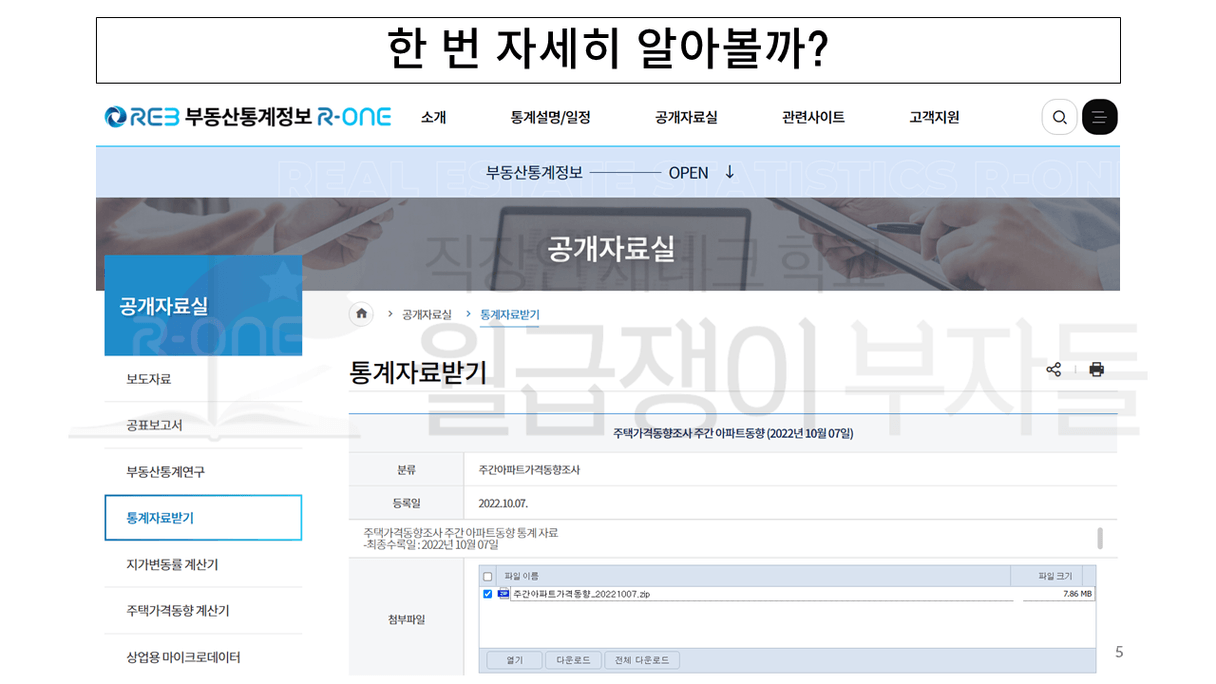Click the zip file icon
Viewport: 1216px width, 684px height.
(503, 594)
